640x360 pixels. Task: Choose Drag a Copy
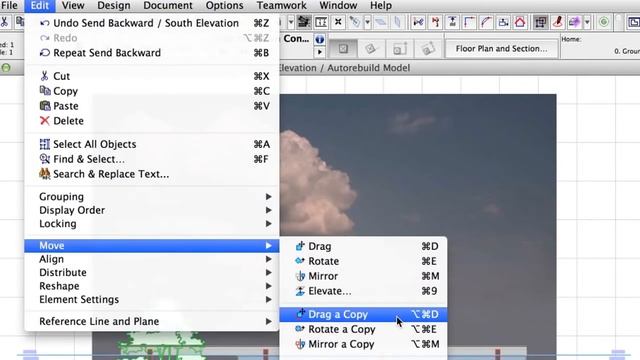(x=363, y=315)
